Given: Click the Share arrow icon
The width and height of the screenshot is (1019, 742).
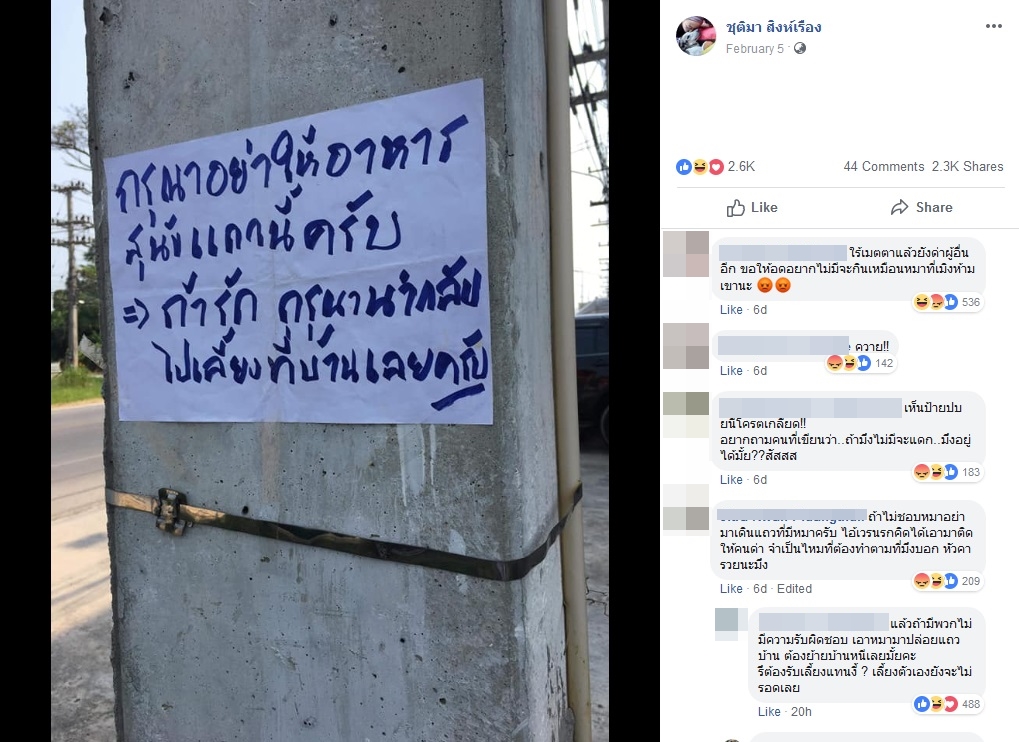Looking at the screenshot, I should 899,207.
